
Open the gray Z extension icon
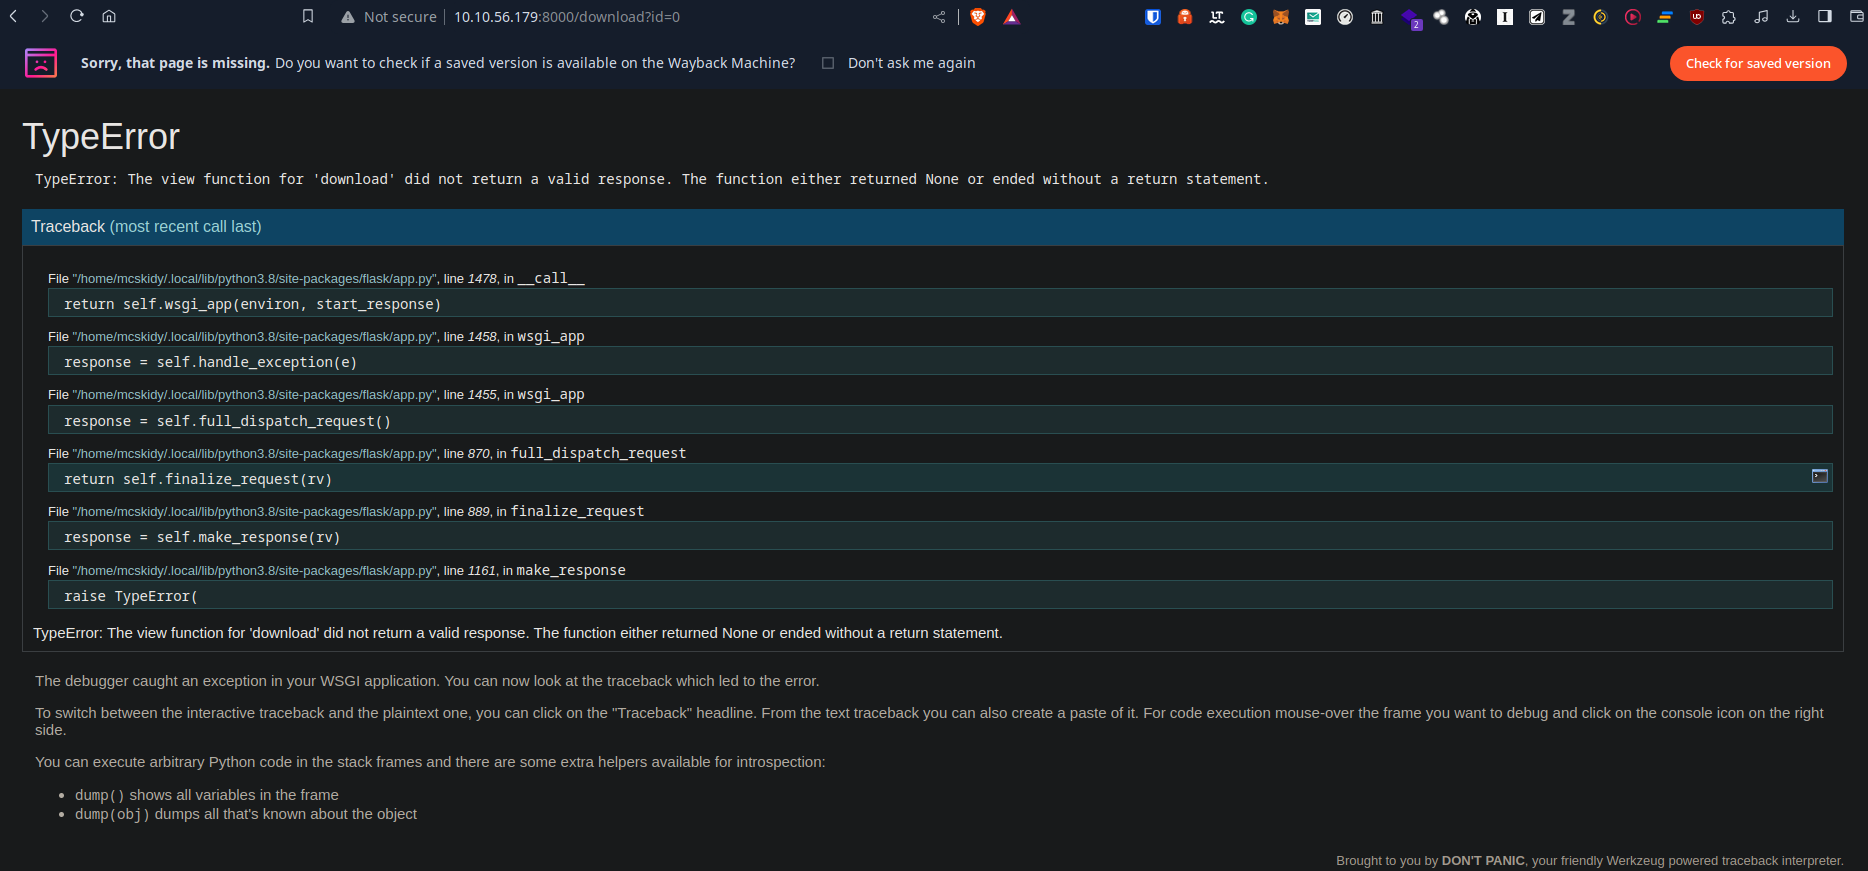(1569, 17)
